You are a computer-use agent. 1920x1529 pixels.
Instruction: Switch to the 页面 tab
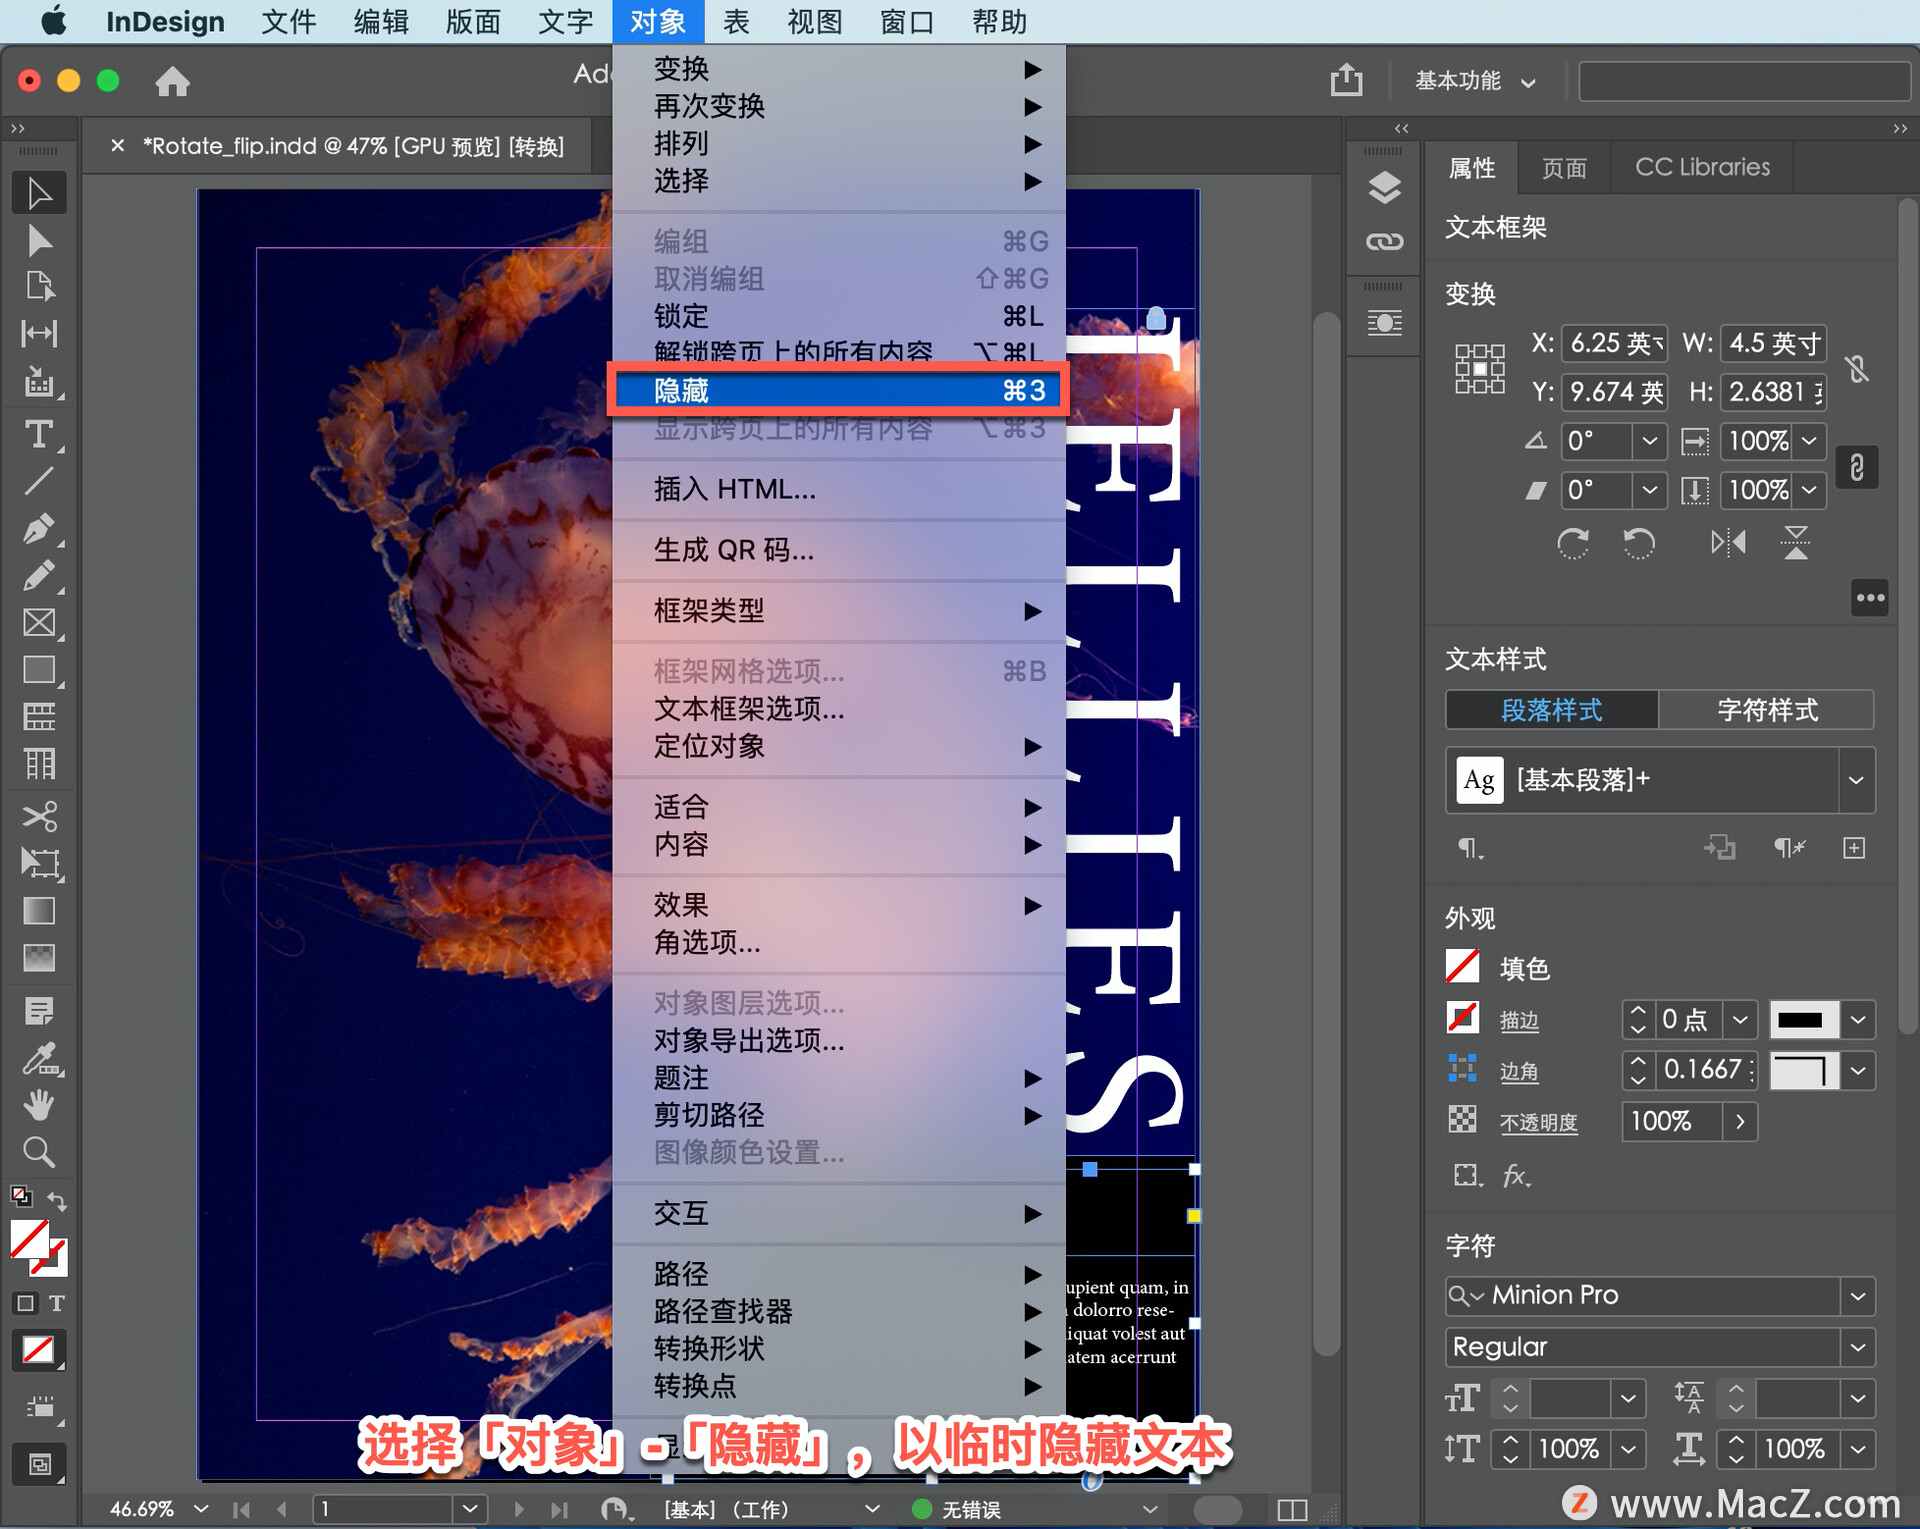coord(1564,167)
